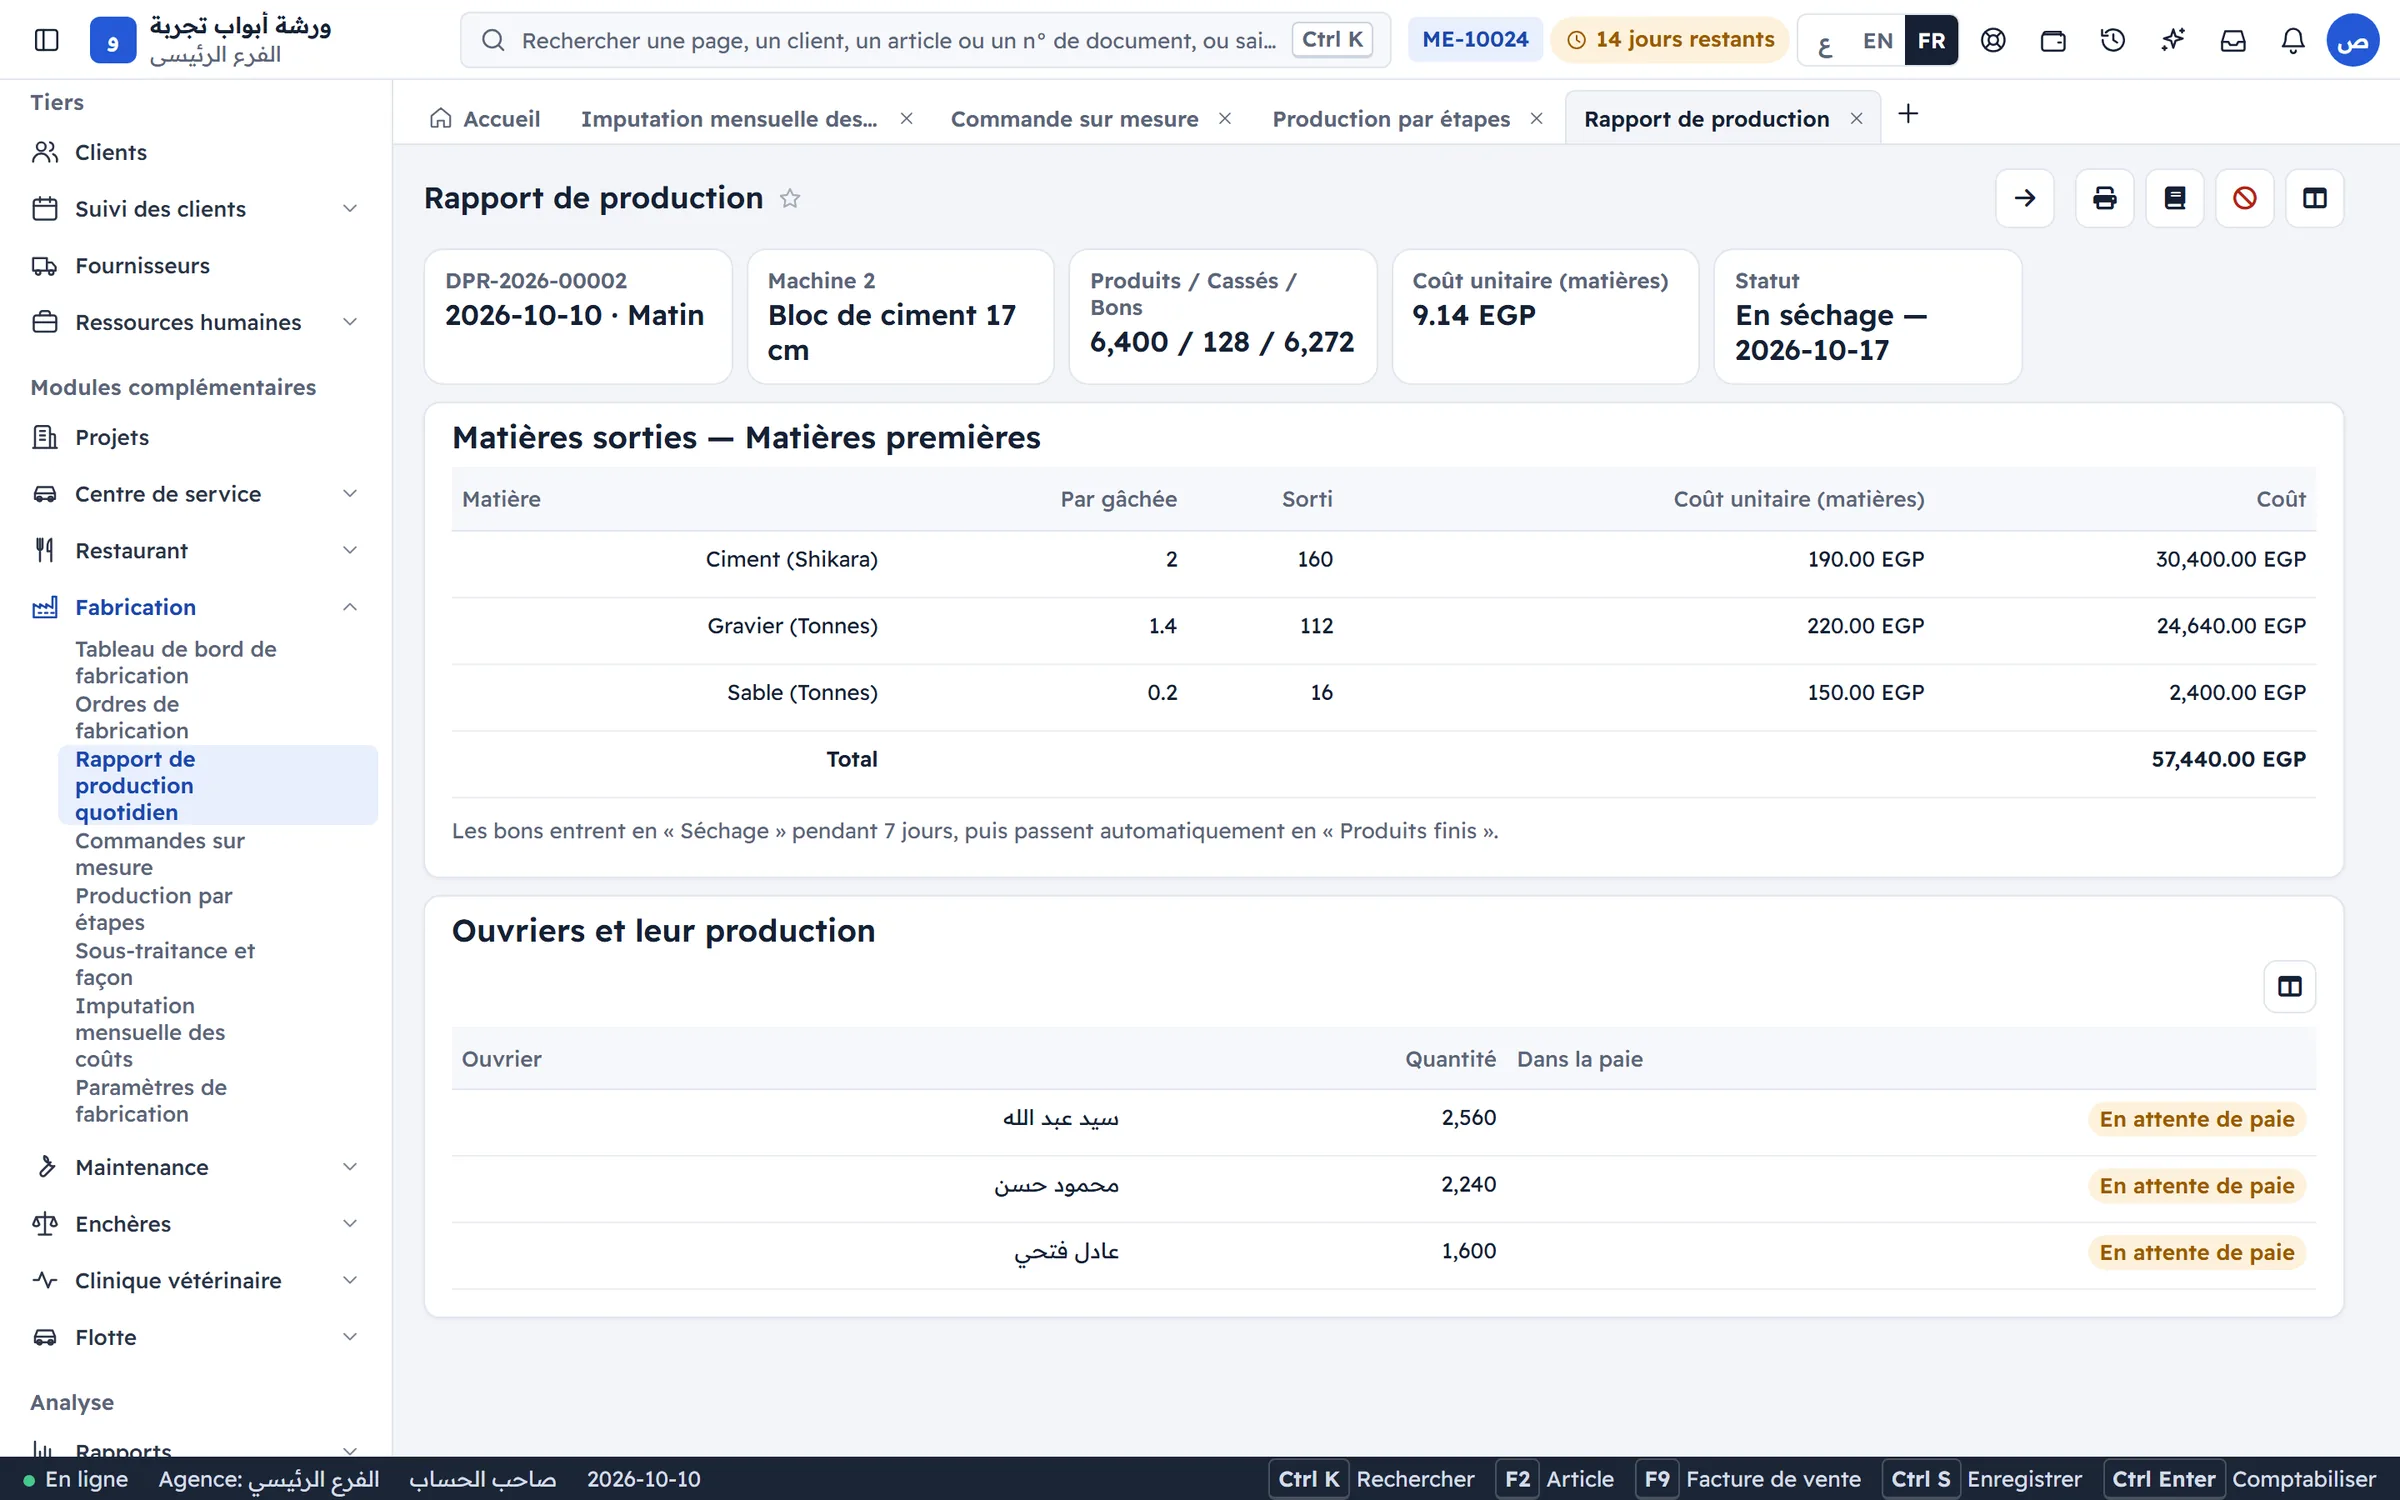Image resolution: width=2400 pixels, height=1500 pixels.
Task: Open the user avatar menu
Action: pyautogui.click(x=2353, y=40)
